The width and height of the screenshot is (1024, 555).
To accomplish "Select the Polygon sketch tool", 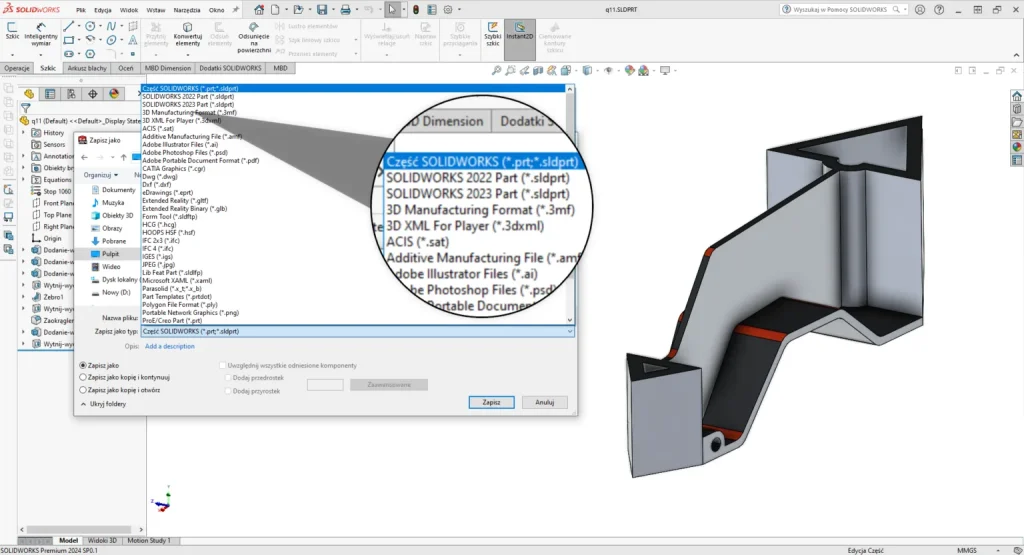I will click(90, 54).
